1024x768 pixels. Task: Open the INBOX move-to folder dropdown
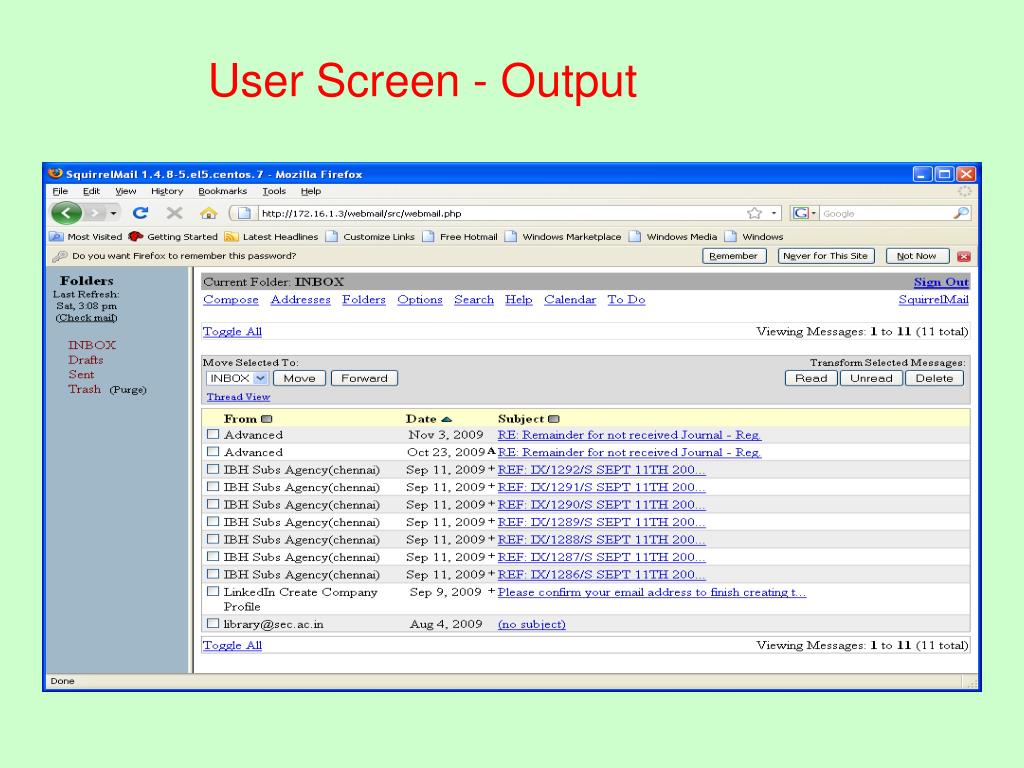pos(237,378)
